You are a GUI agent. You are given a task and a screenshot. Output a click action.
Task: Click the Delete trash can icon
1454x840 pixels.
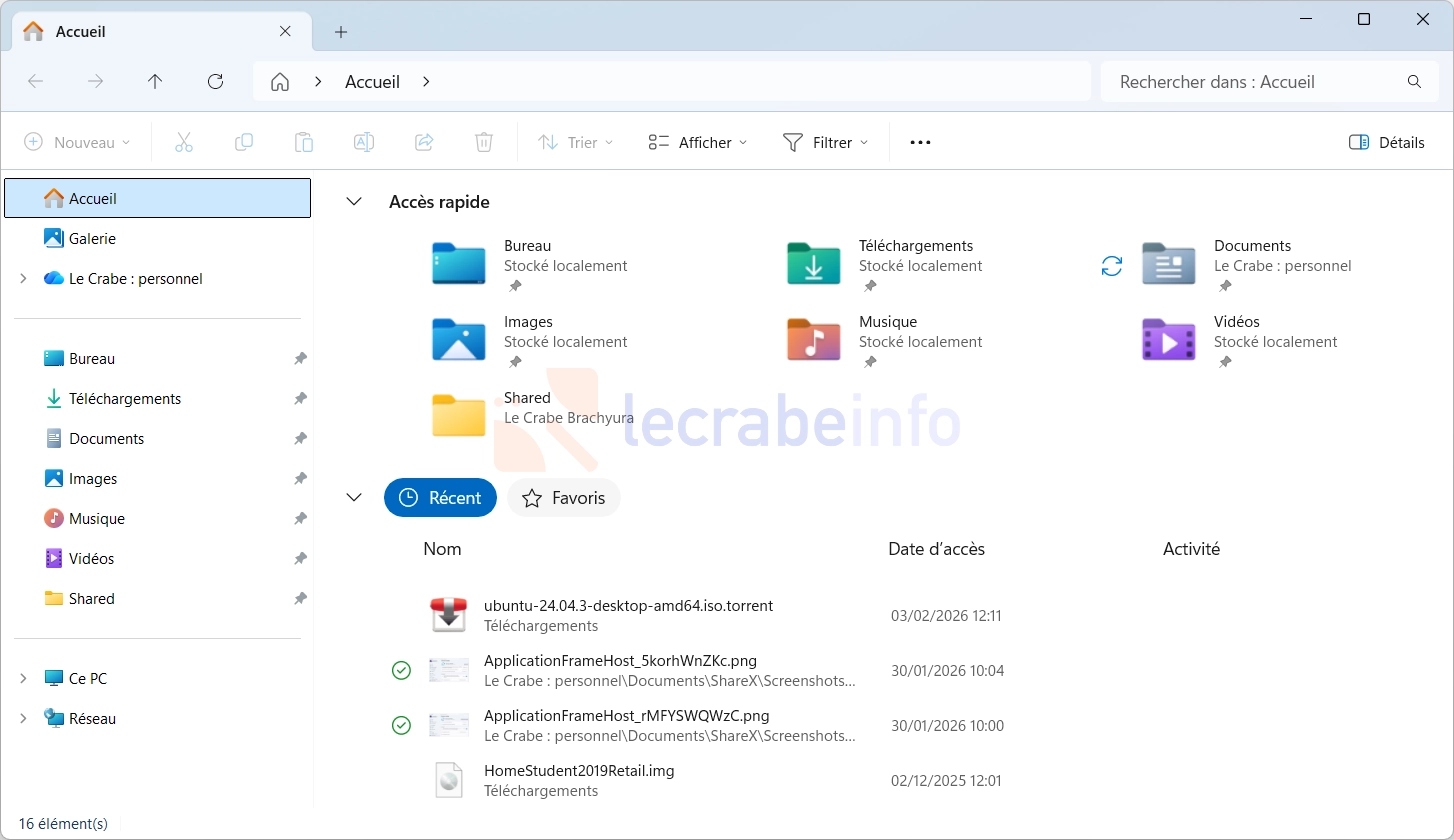click(484, 143)
